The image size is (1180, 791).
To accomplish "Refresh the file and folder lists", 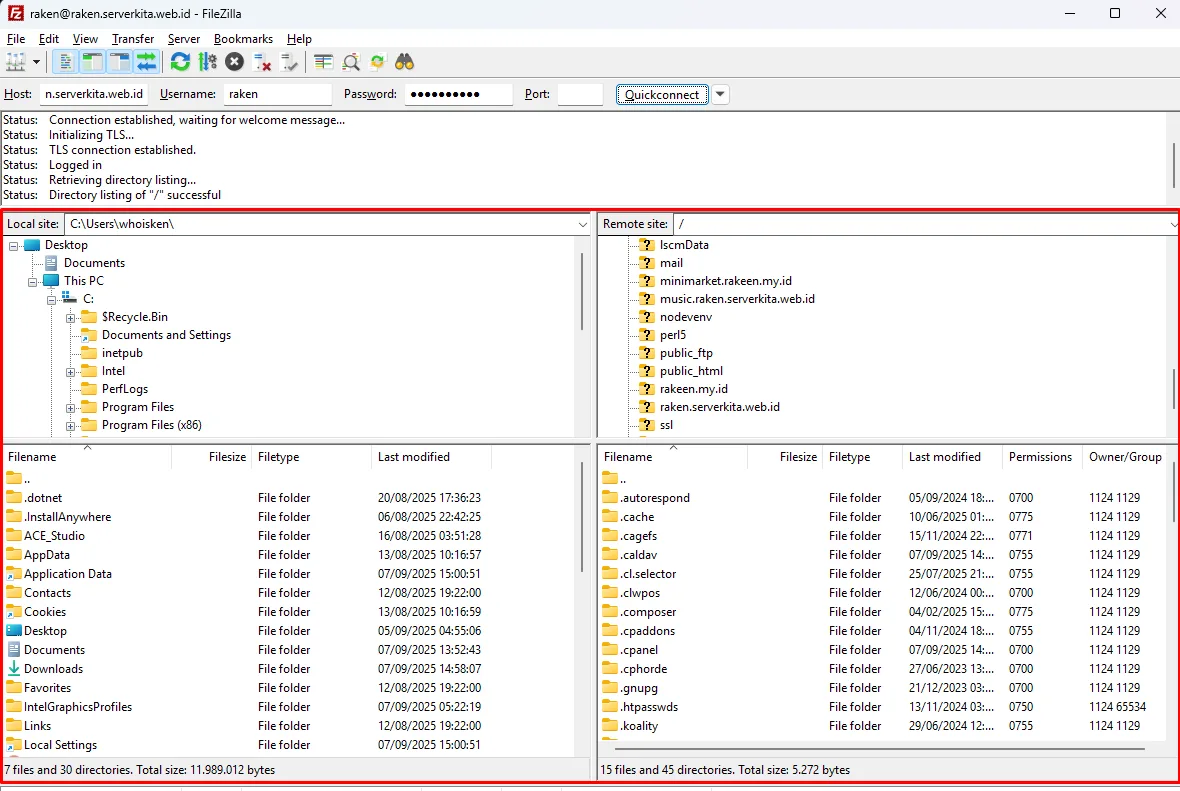I will click(x=180, y=62).
